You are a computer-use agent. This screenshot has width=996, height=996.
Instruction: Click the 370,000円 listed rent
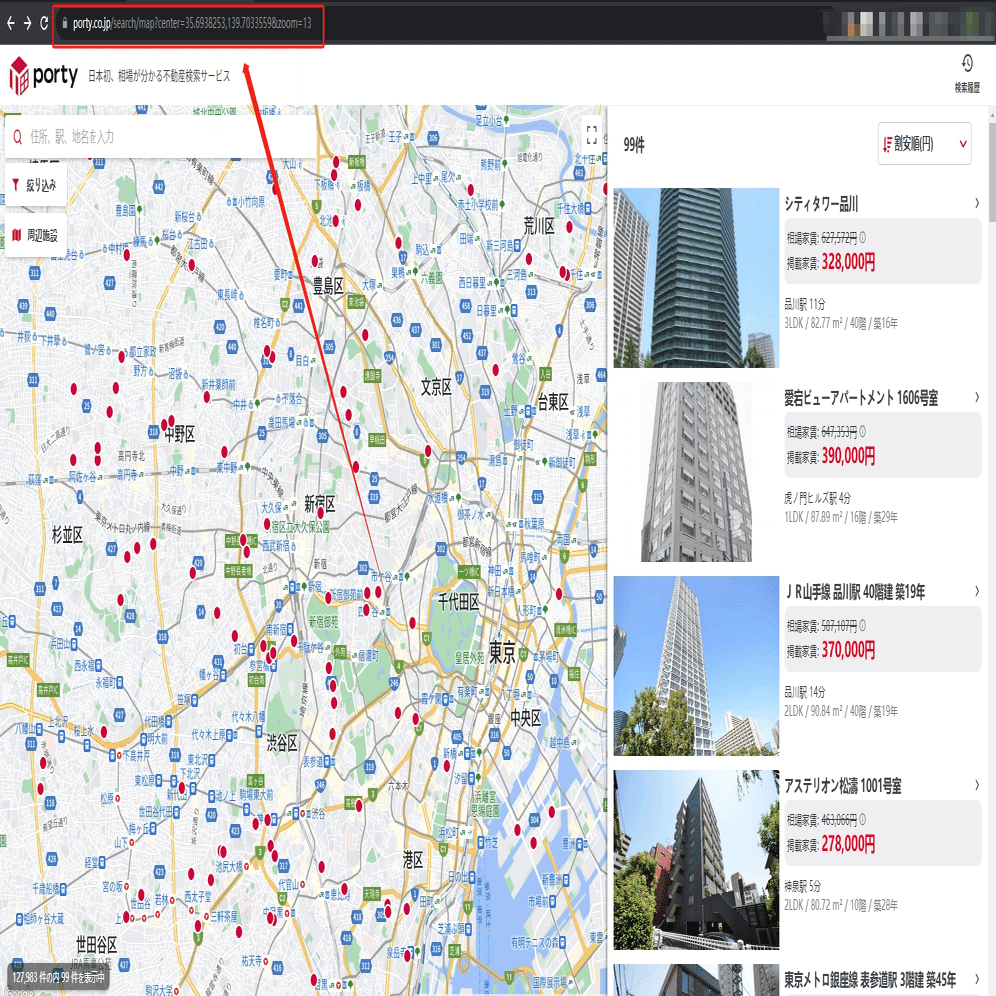tap(848, 649)
